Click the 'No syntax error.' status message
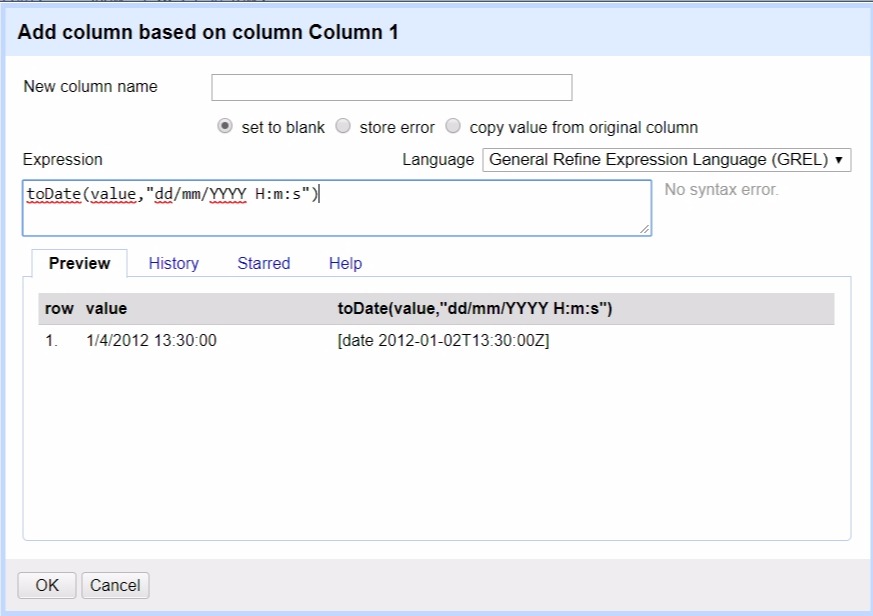 722,190
